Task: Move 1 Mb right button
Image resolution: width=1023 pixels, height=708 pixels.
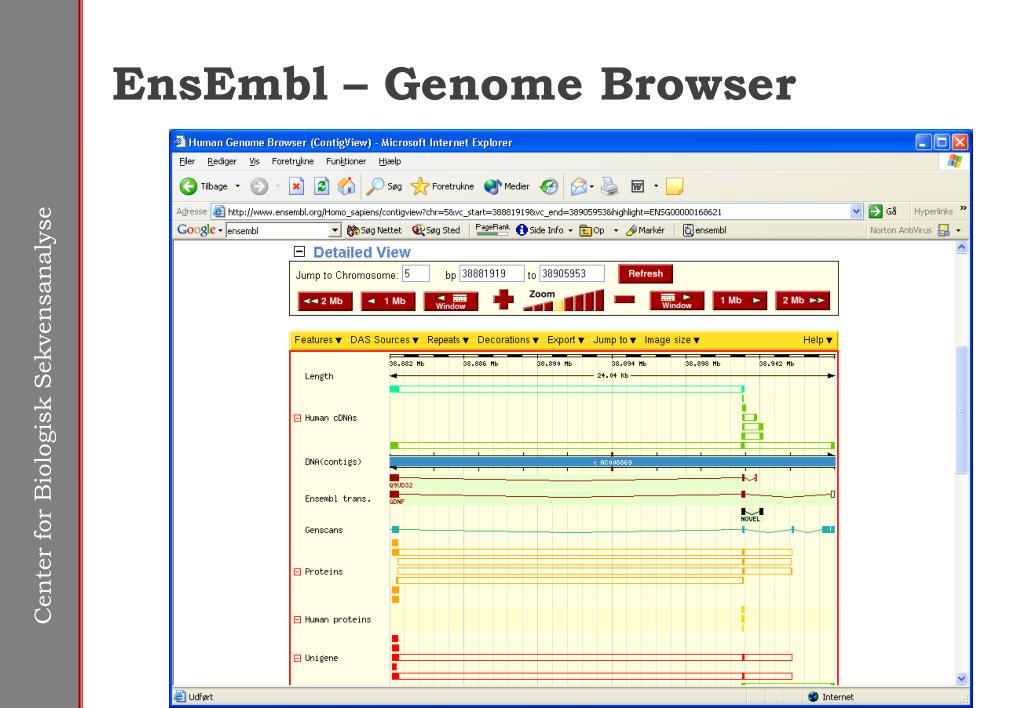Action: click(739, 301)
